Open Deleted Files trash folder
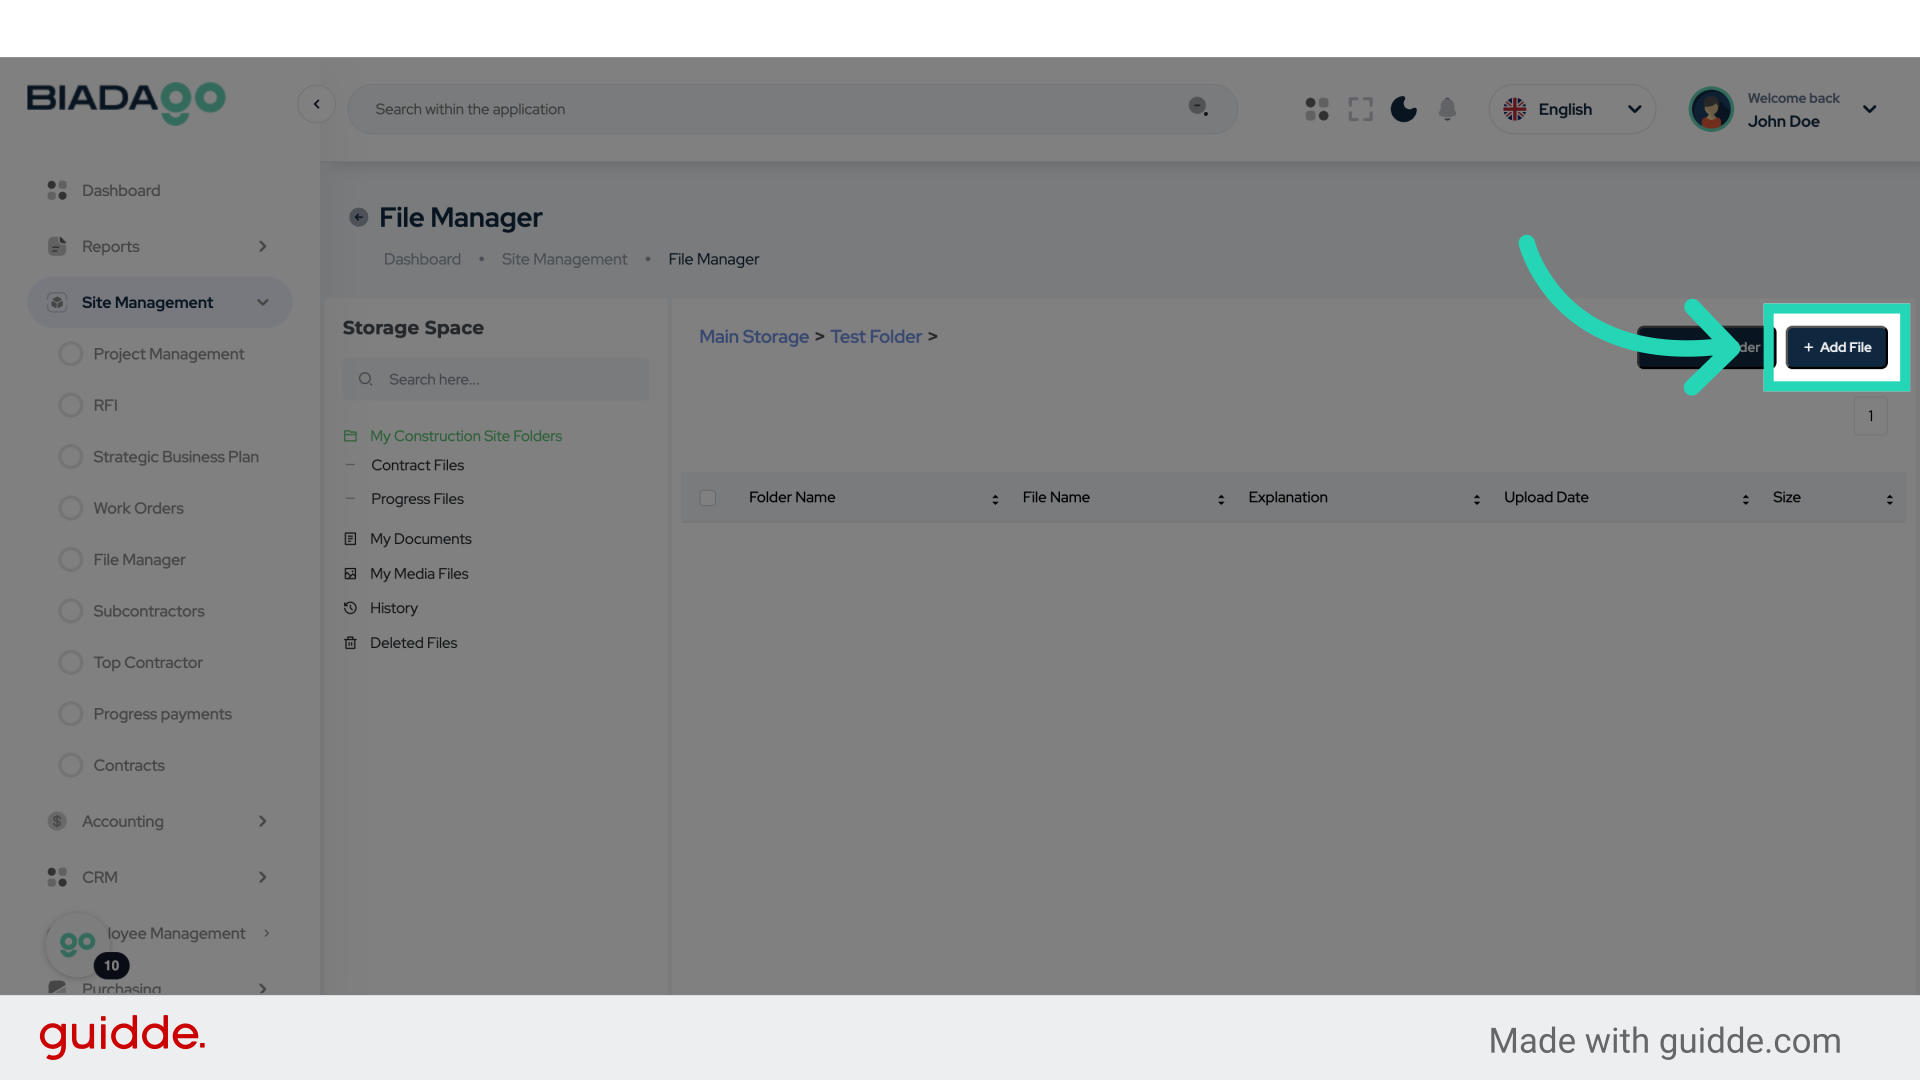The width and height of the screenshot is (1920, 1080). click(x=413, y=643)
